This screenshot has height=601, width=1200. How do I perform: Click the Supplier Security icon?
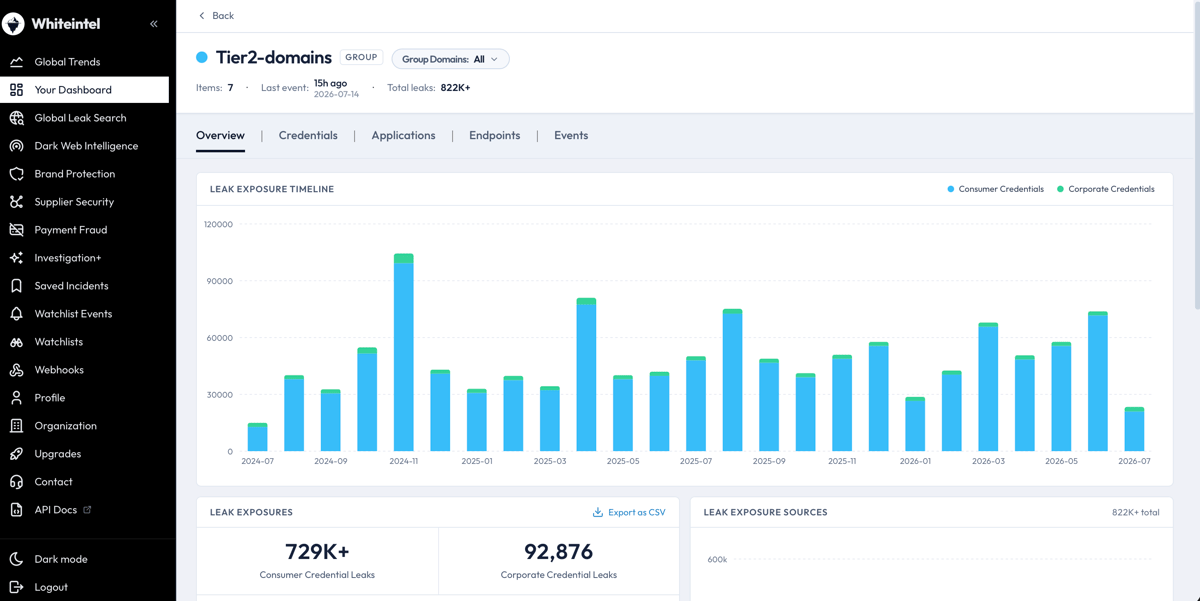[16, 202]
